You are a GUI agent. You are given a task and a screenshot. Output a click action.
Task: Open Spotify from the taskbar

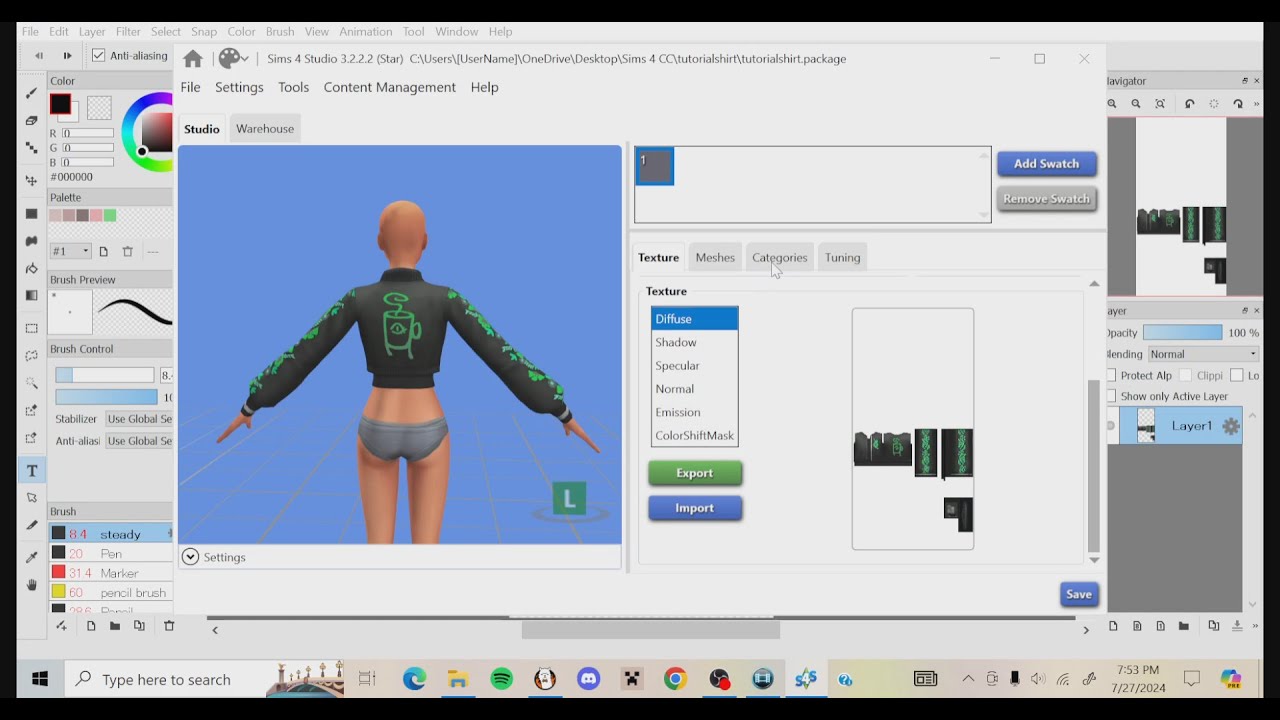502,680
